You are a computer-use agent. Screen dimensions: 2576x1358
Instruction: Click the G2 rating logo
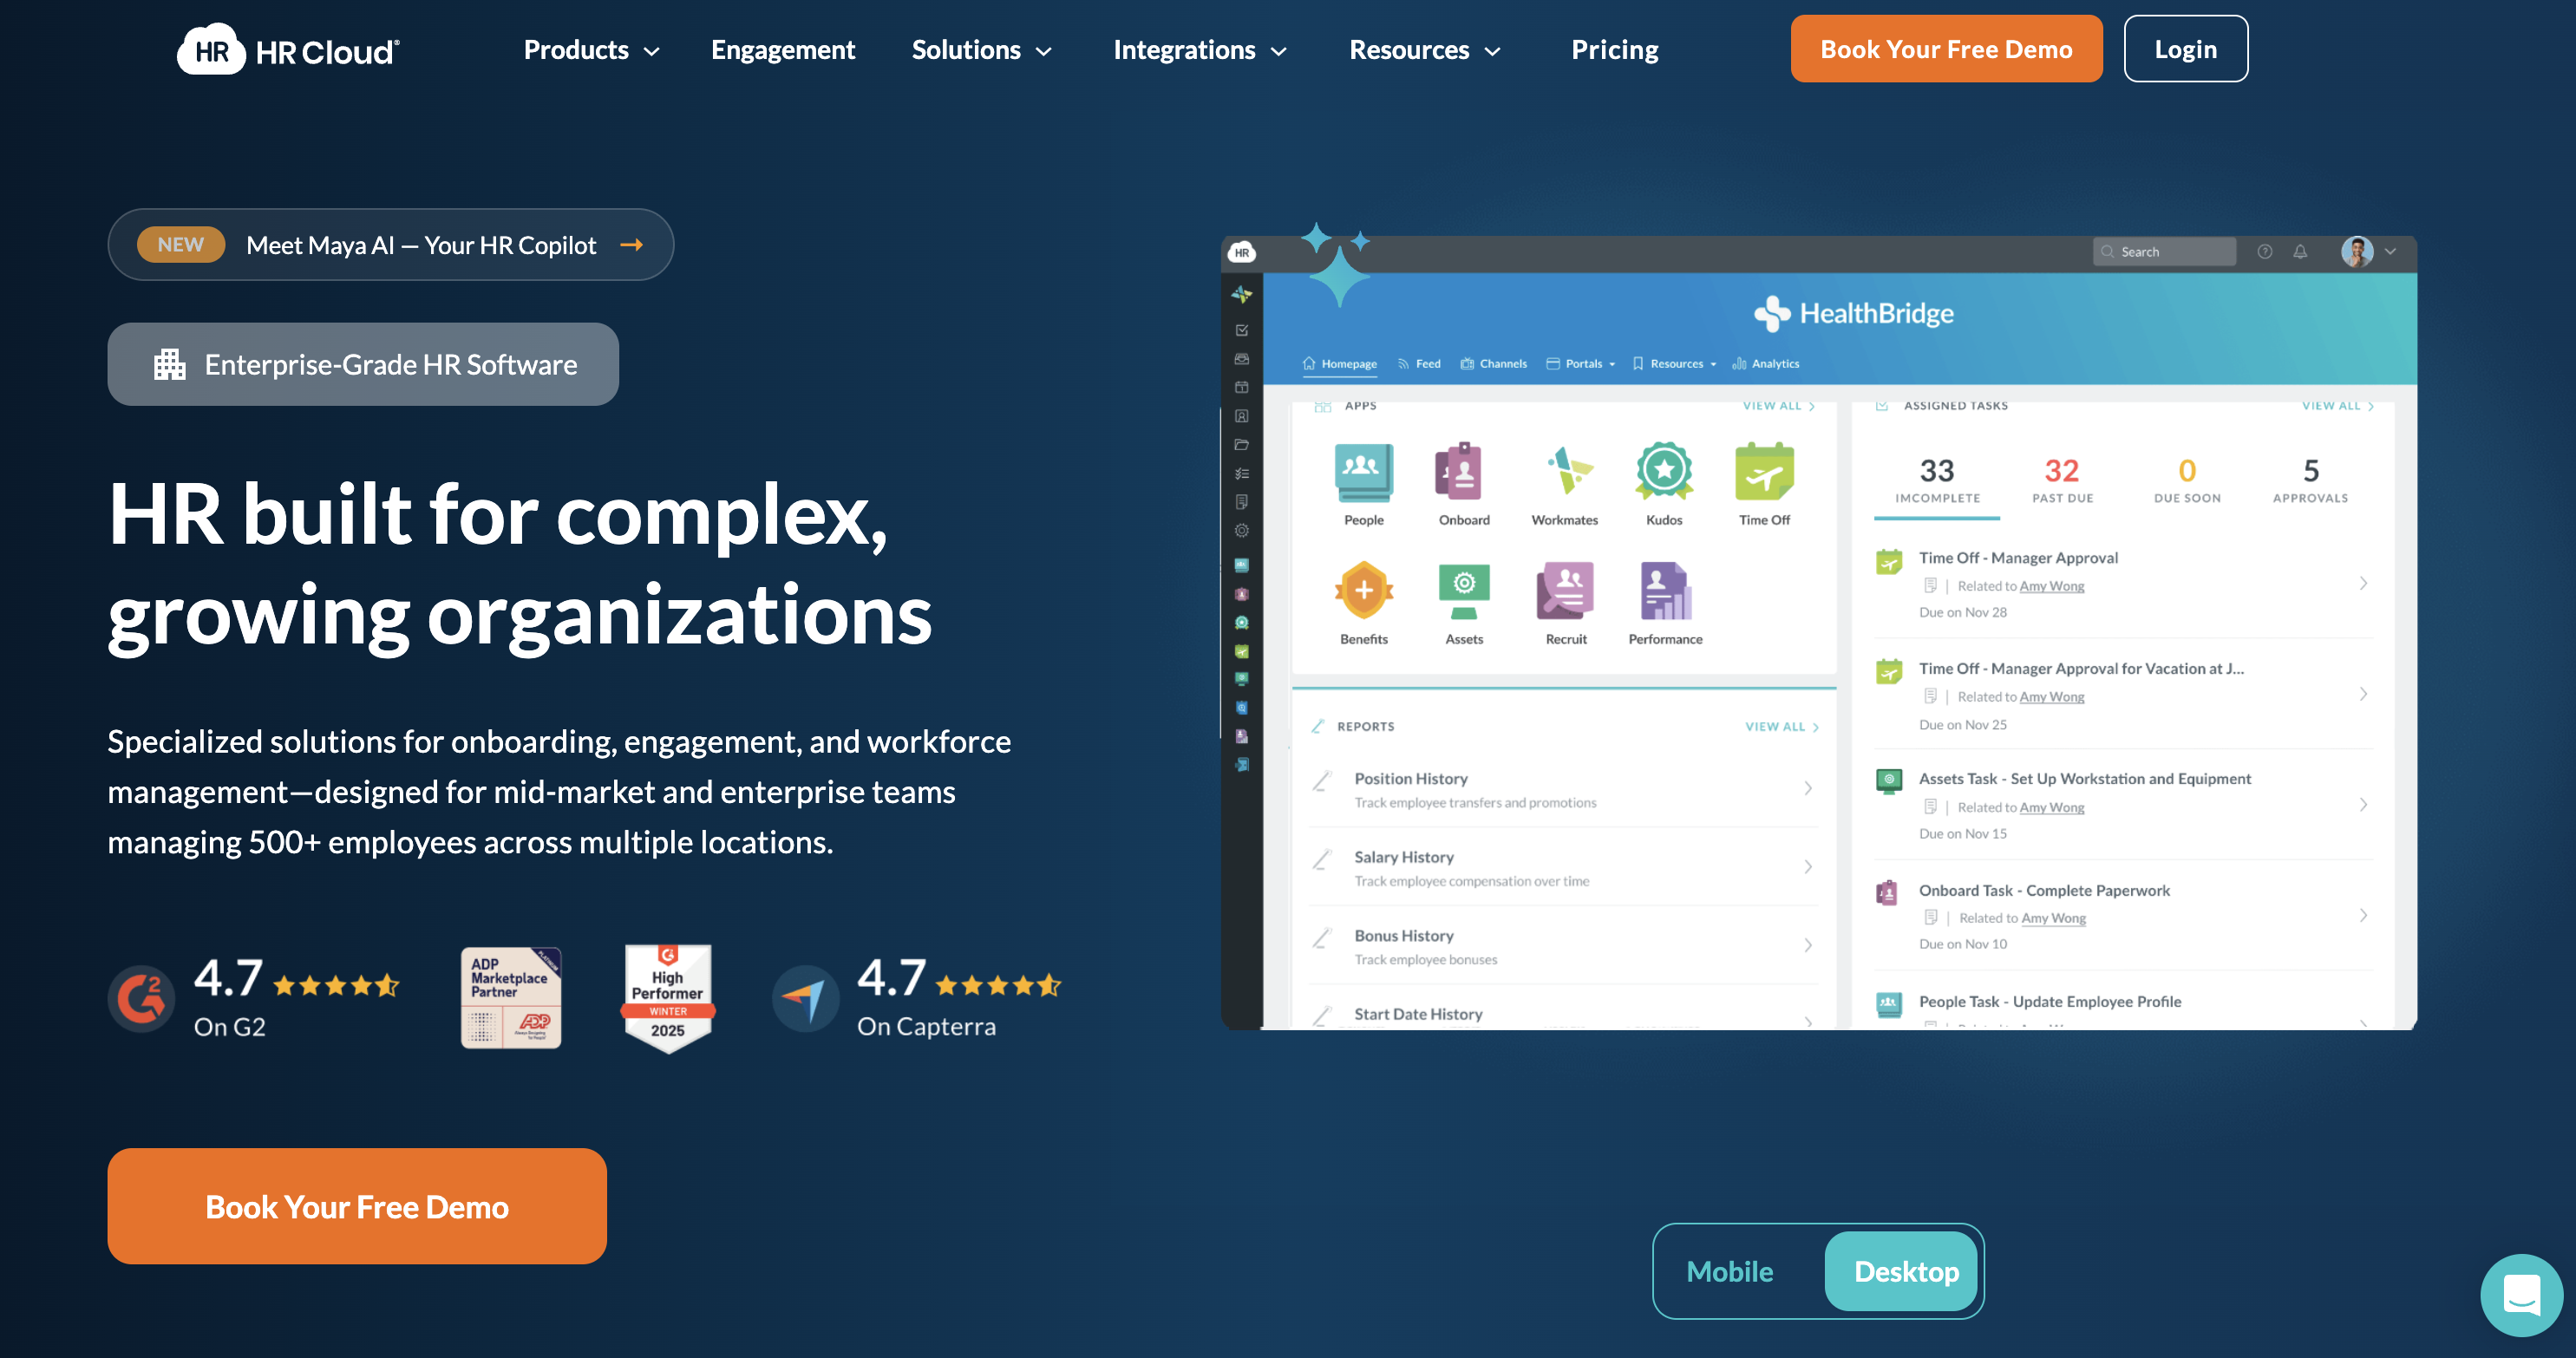click(x=141, y=998)
